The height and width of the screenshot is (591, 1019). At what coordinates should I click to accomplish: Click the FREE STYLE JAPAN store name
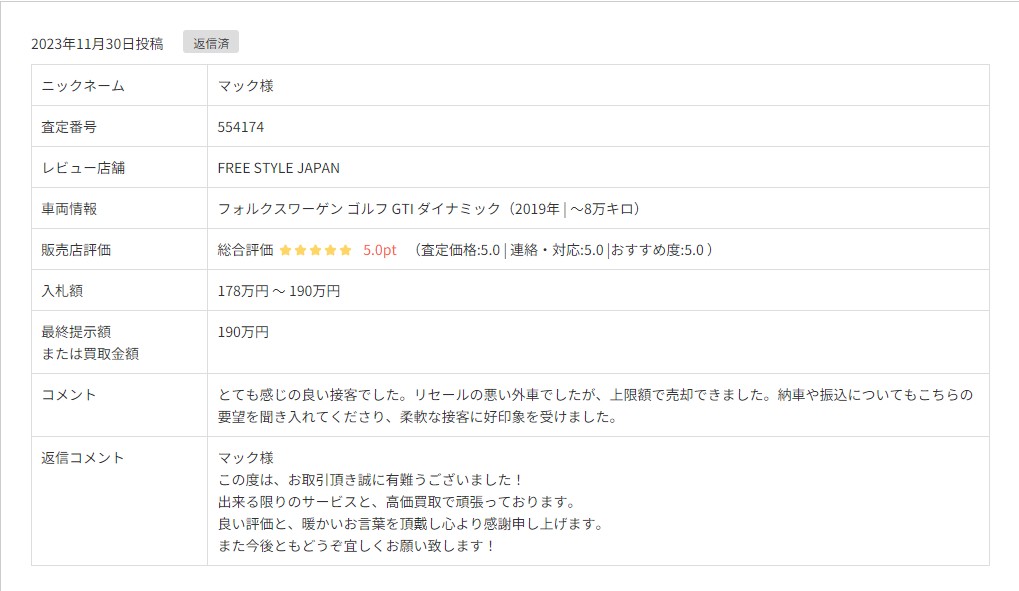(278, 168)
